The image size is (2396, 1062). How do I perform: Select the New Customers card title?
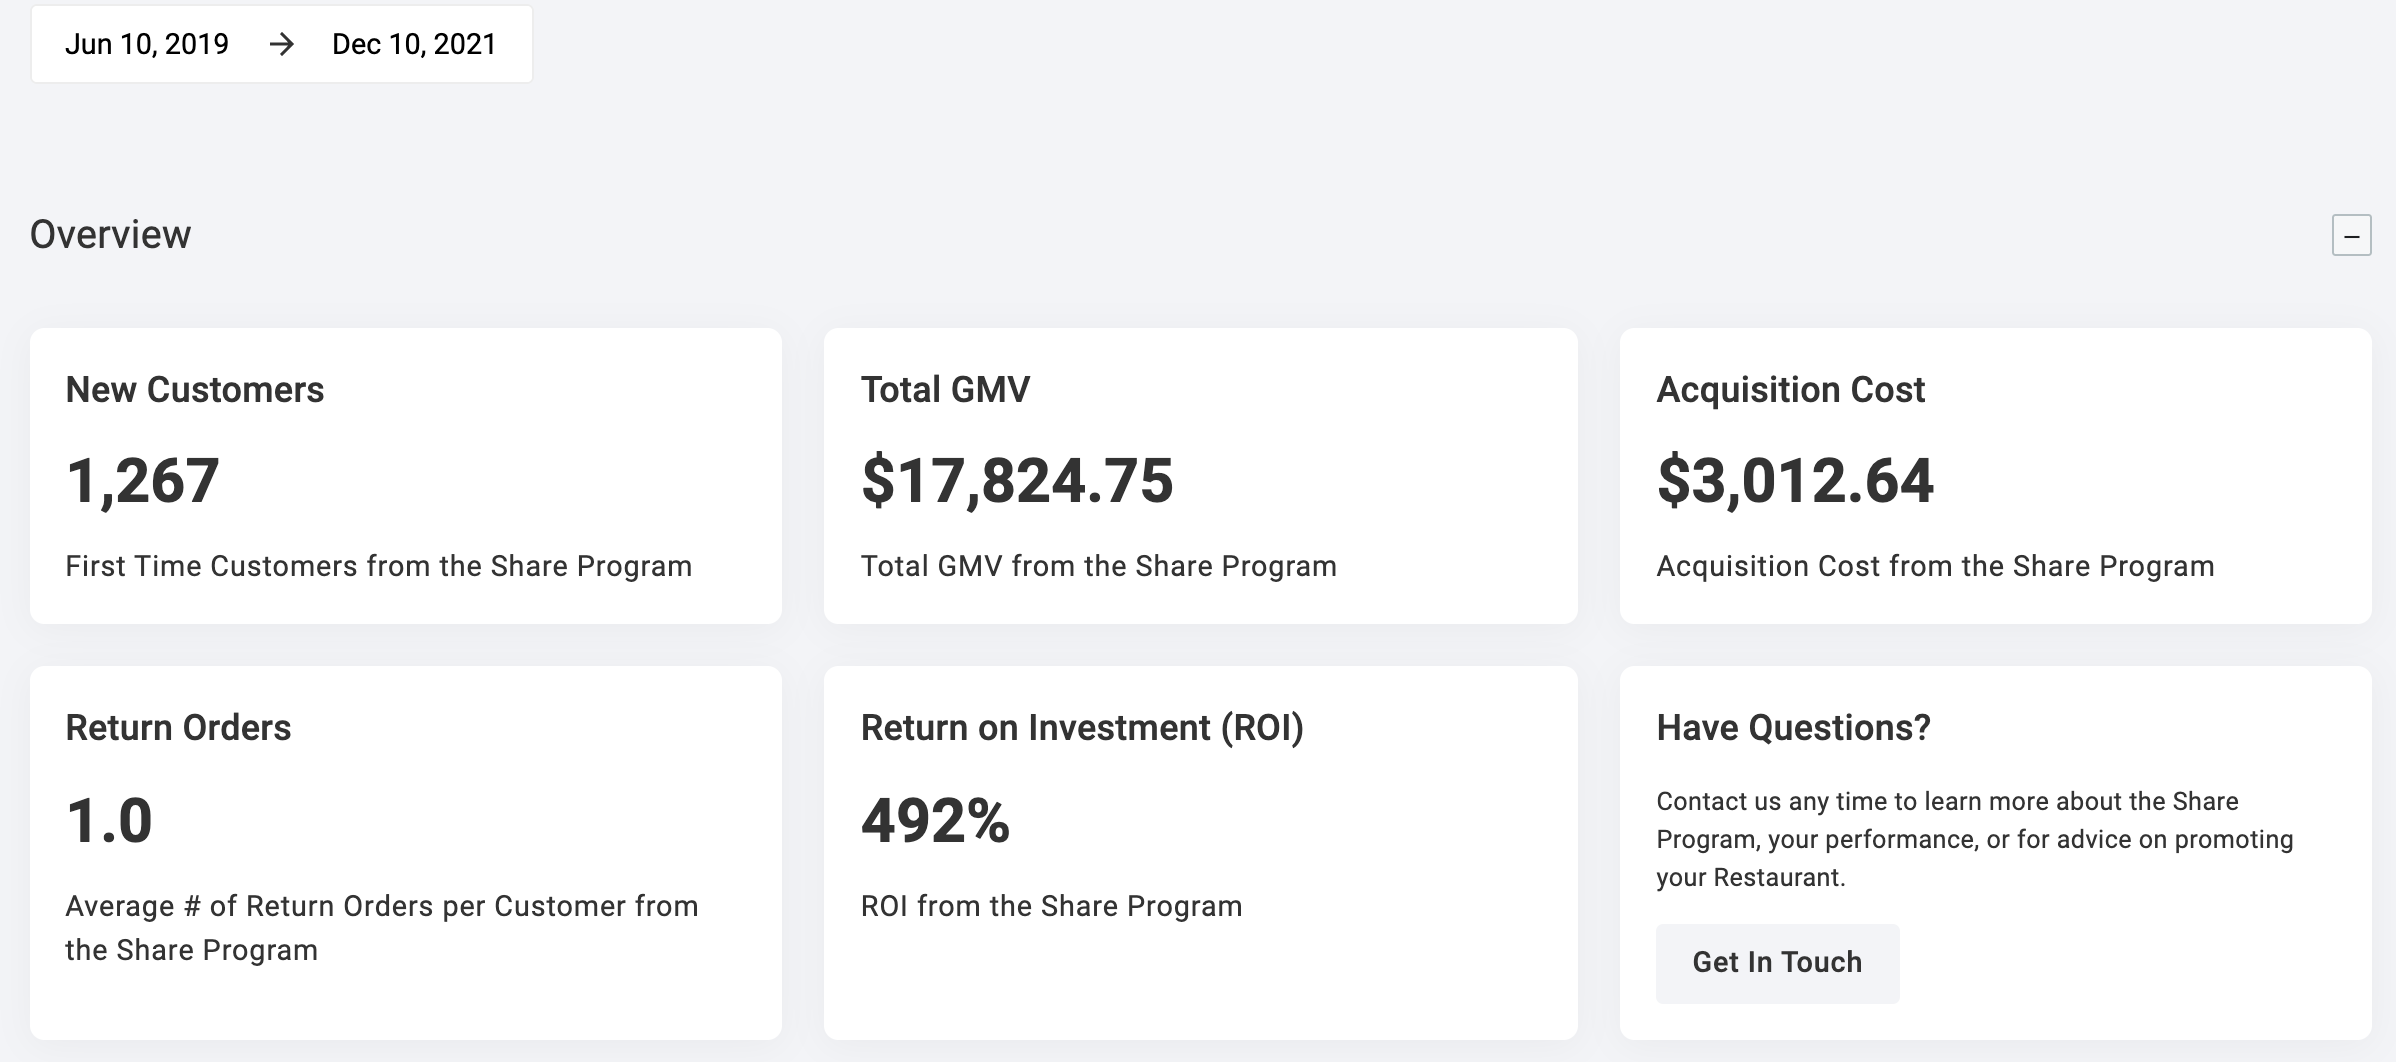point(195,389)
